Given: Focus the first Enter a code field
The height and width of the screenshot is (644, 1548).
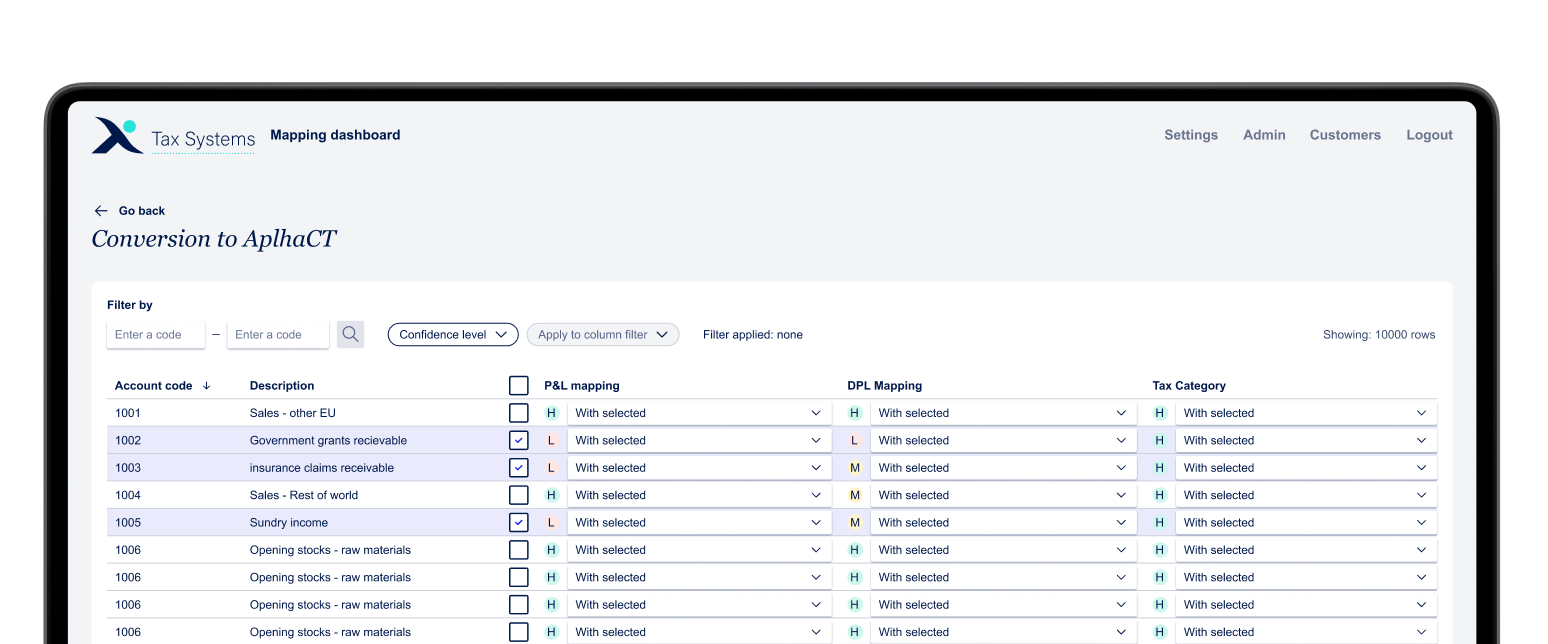Looking at the screenshot, I should pos(156,335).
